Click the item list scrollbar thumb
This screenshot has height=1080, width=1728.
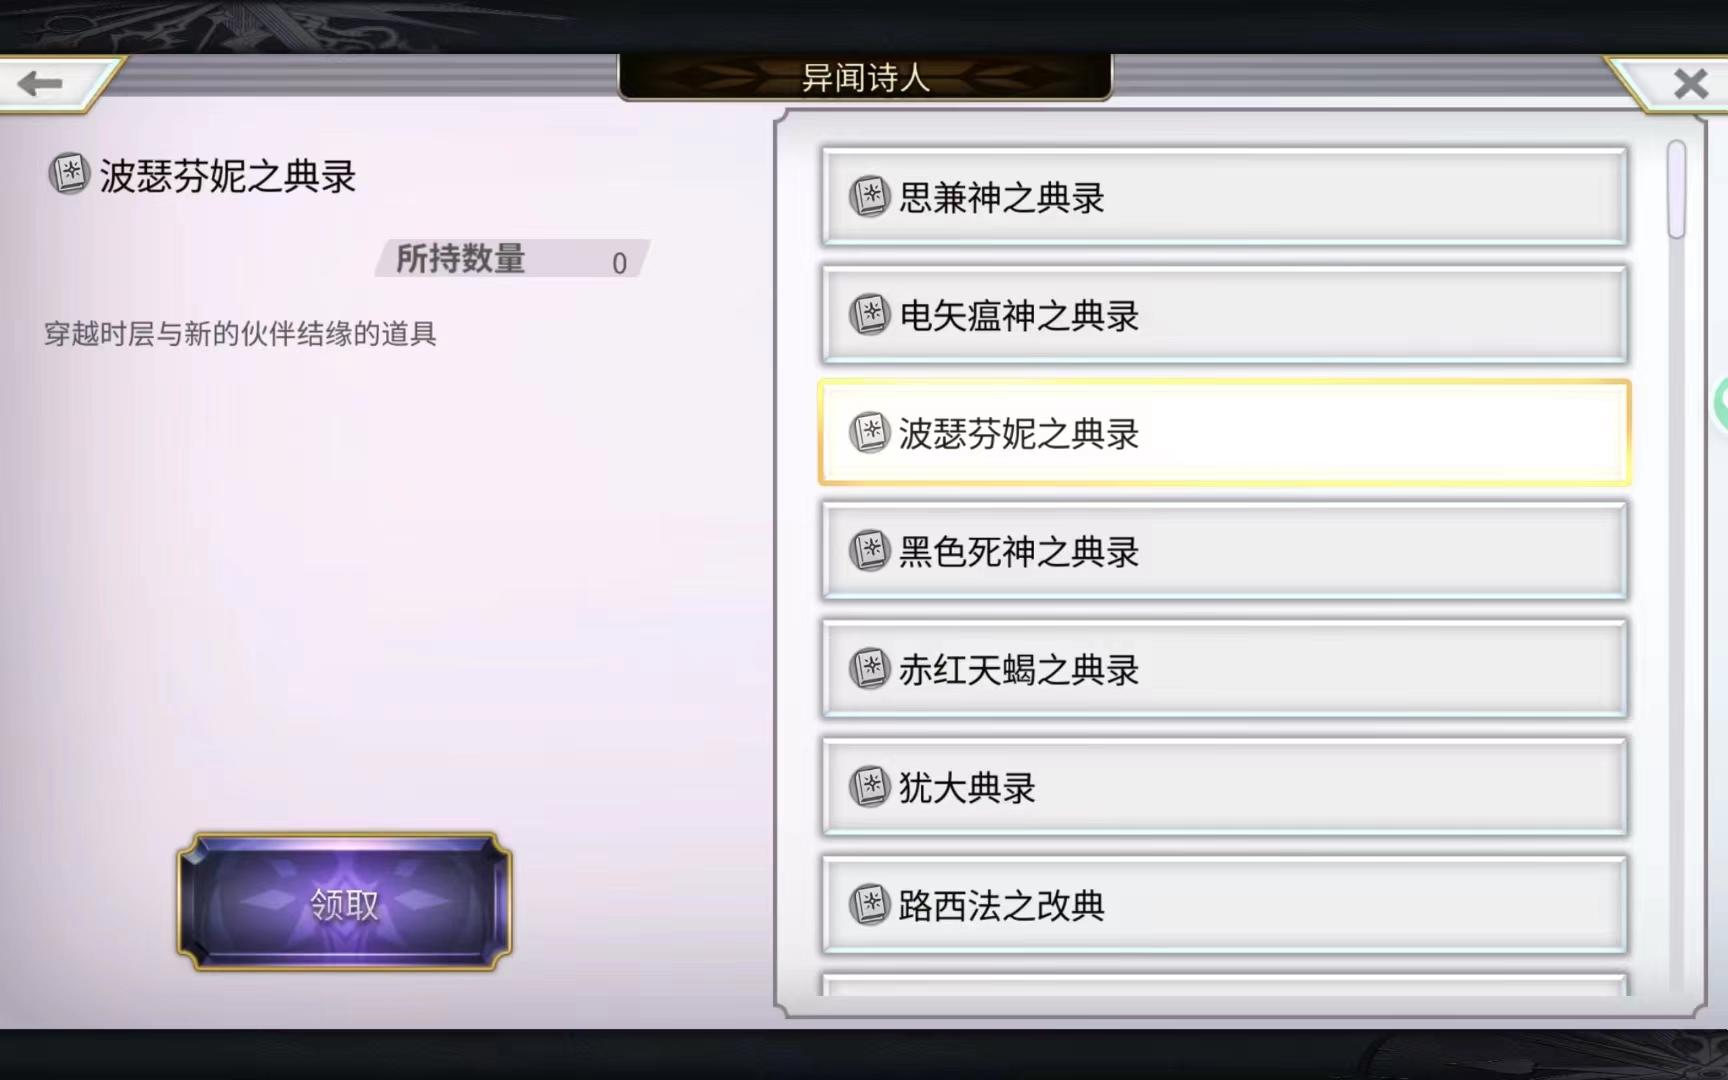pos(1677,190)
